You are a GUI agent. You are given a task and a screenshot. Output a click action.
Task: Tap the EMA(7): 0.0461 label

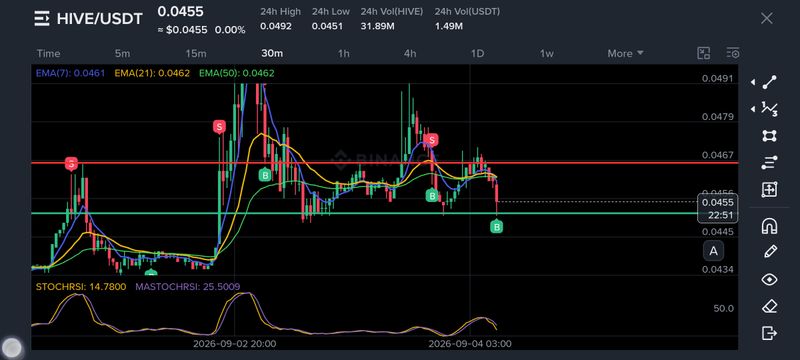tap(70, 73)
